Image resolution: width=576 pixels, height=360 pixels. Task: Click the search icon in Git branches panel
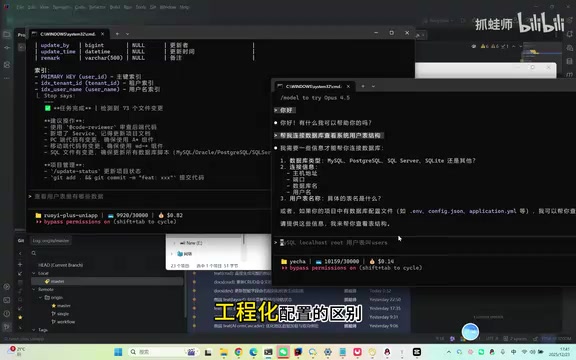33,253
